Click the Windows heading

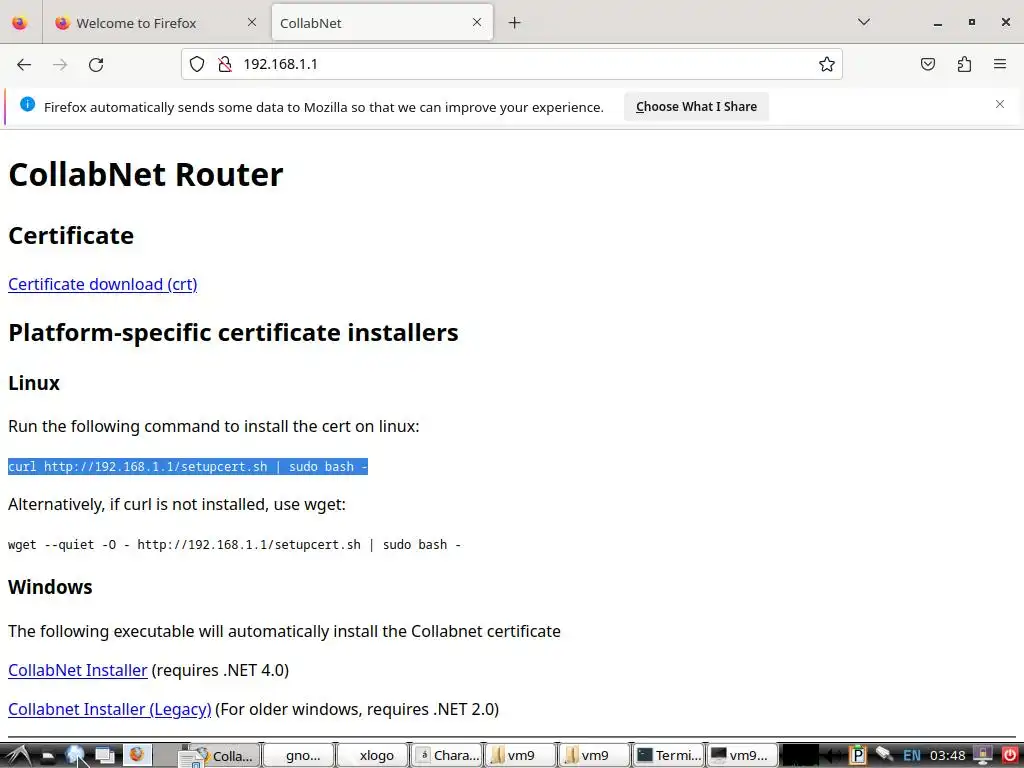50,586
